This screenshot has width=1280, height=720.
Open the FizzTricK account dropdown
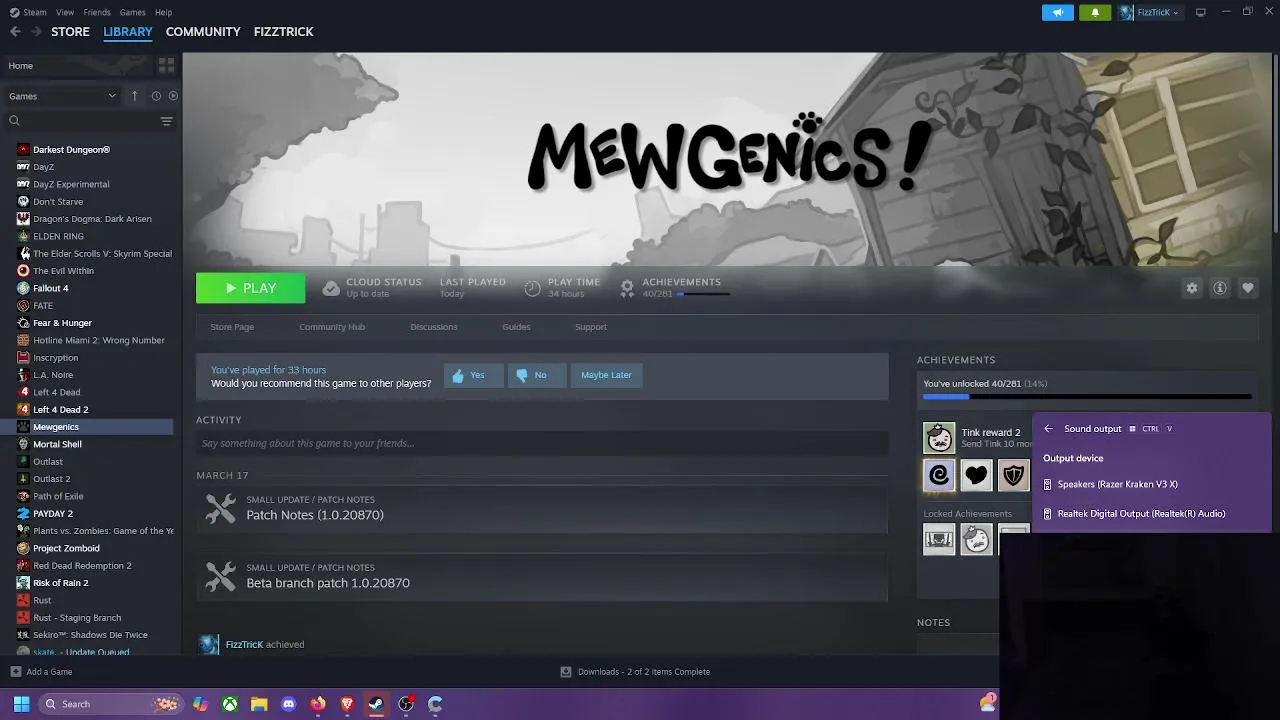(x=1149, y=12)
